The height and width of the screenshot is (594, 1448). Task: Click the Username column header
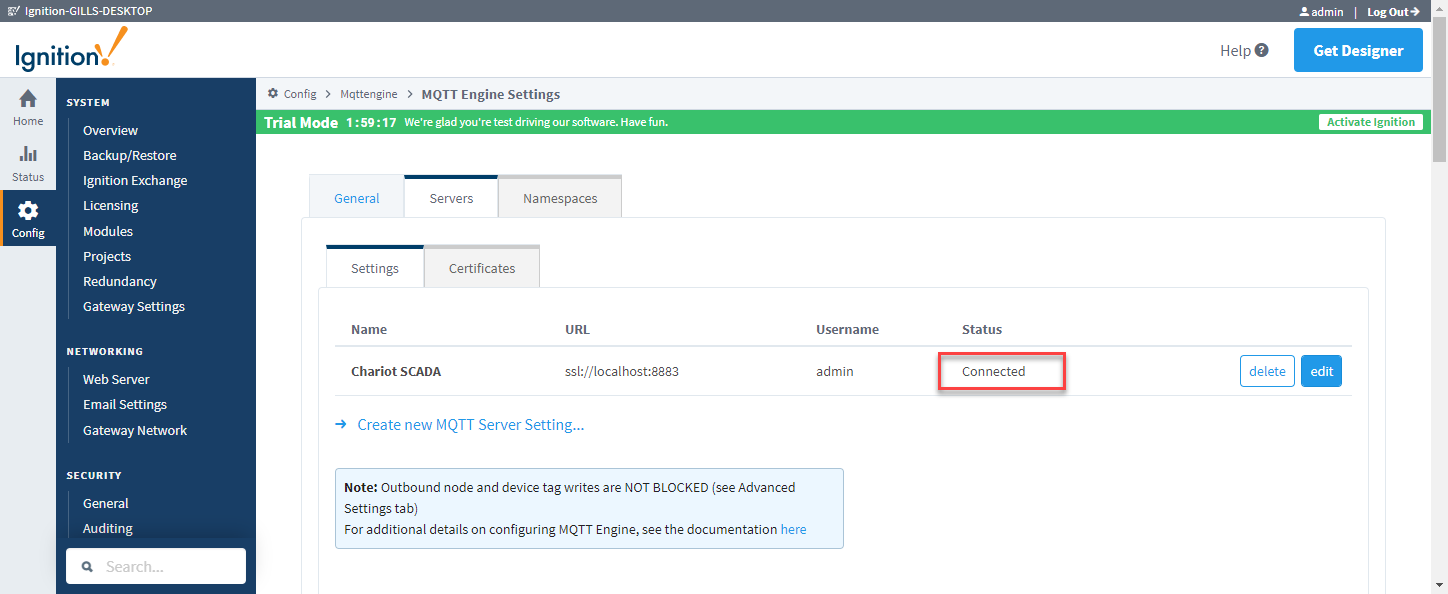847,329
